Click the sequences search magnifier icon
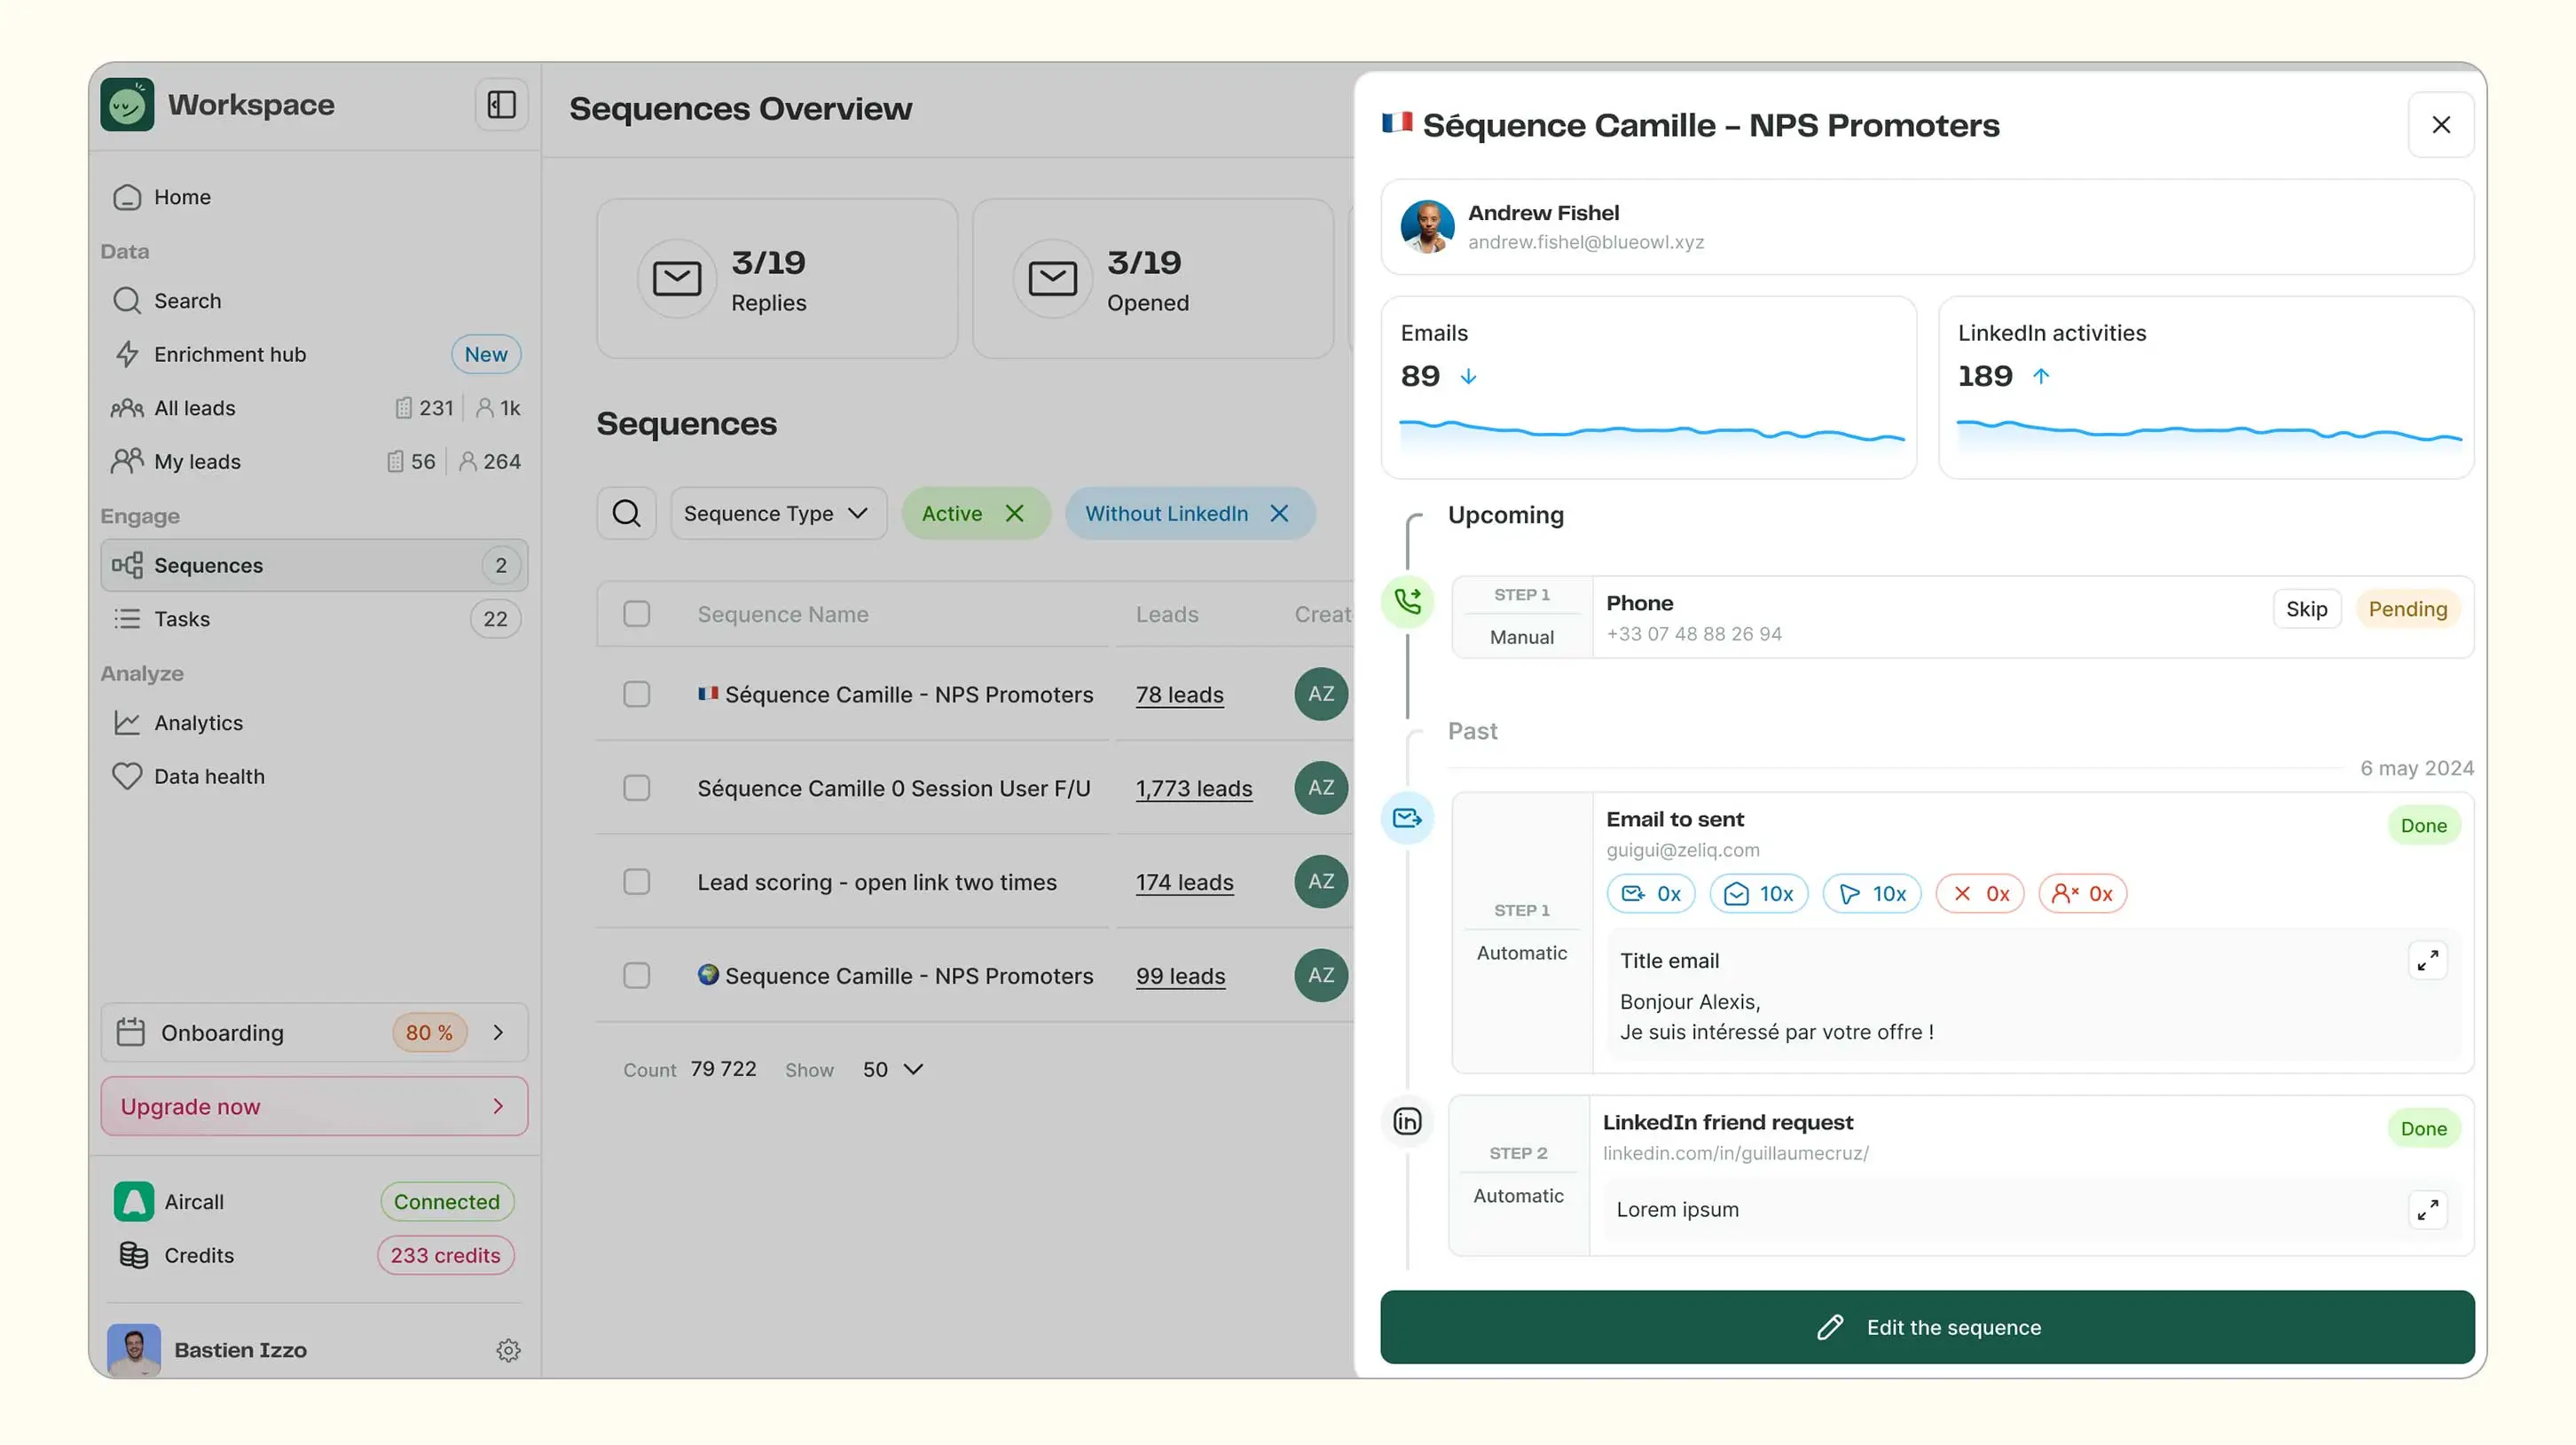The image size is (2576, 1445). click(x=626, y=513)
